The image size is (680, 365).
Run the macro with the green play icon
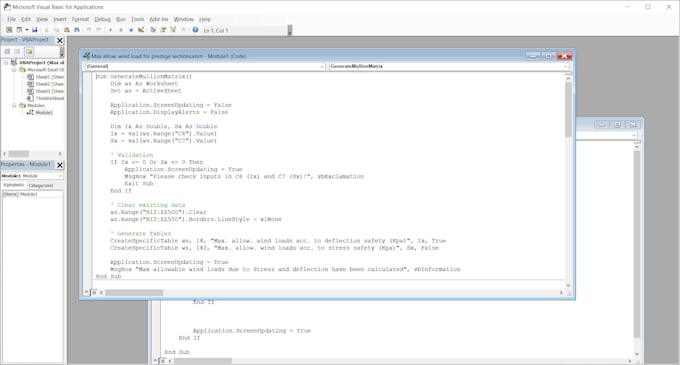110,30
